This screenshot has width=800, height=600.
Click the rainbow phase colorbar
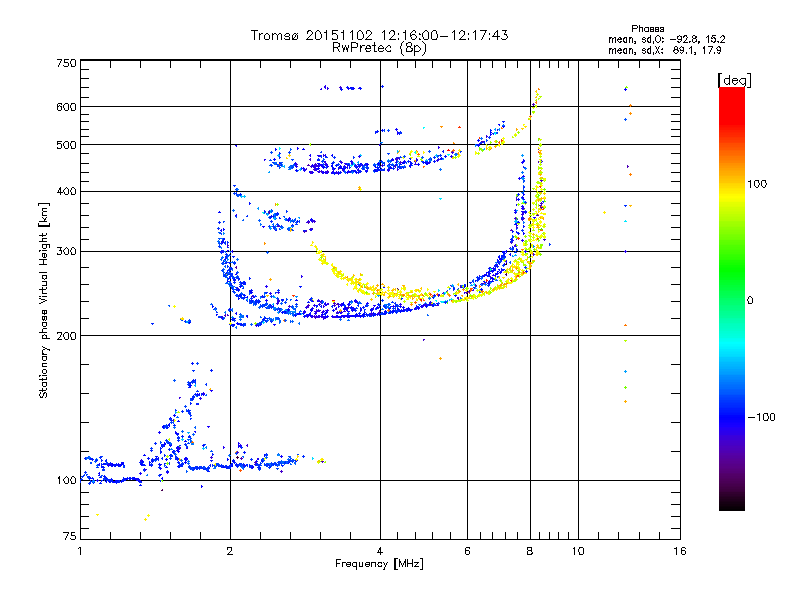click(732, 298)
